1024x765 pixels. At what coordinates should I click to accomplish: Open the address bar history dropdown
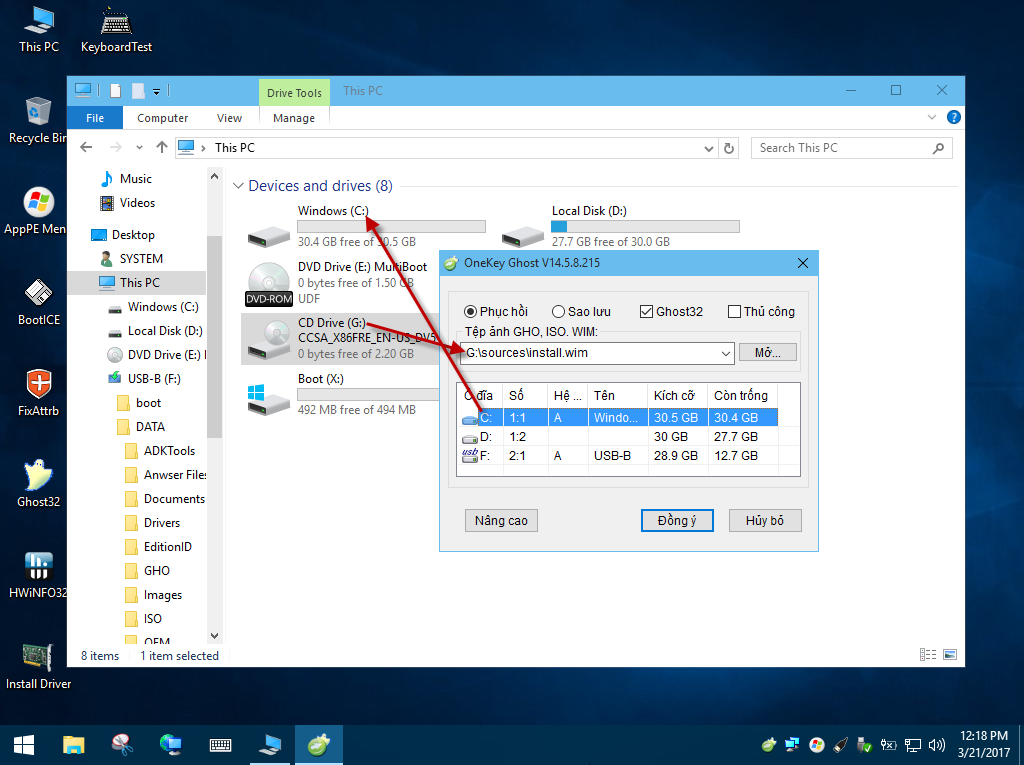pyautogui.click(x=709, y=148)
